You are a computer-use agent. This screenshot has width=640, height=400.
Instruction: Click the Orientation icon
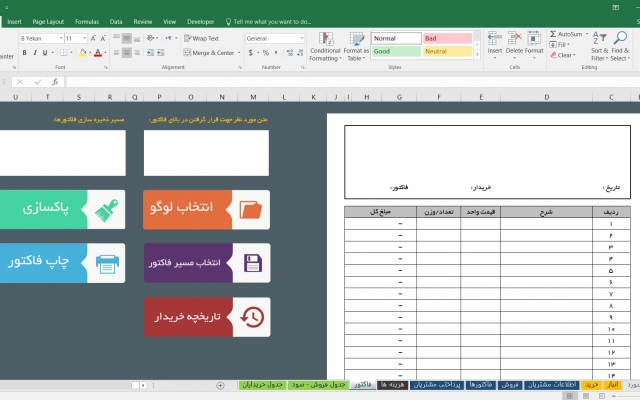151,38
